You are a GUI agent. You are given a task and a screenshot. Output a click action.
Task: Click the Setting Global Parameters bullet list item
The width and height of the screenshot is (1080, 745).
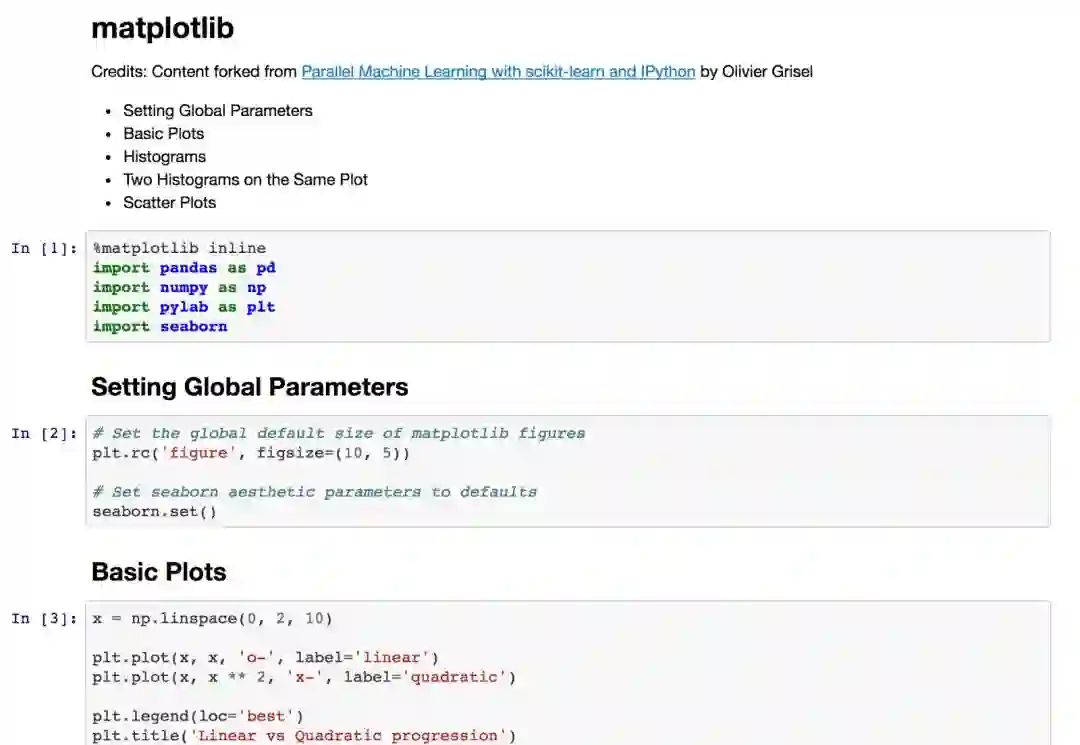pyautogui.click(x=217, y=111)
